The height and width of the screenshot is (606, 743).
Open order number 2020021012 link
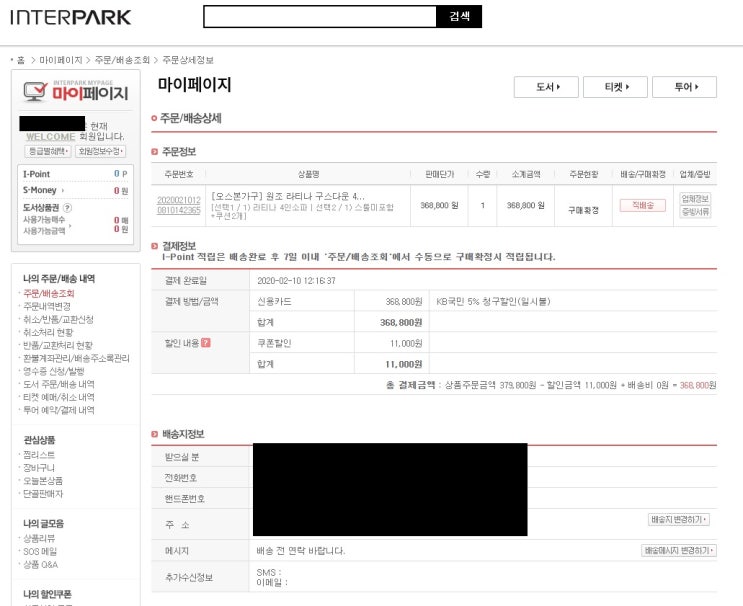tap(179, 205)
